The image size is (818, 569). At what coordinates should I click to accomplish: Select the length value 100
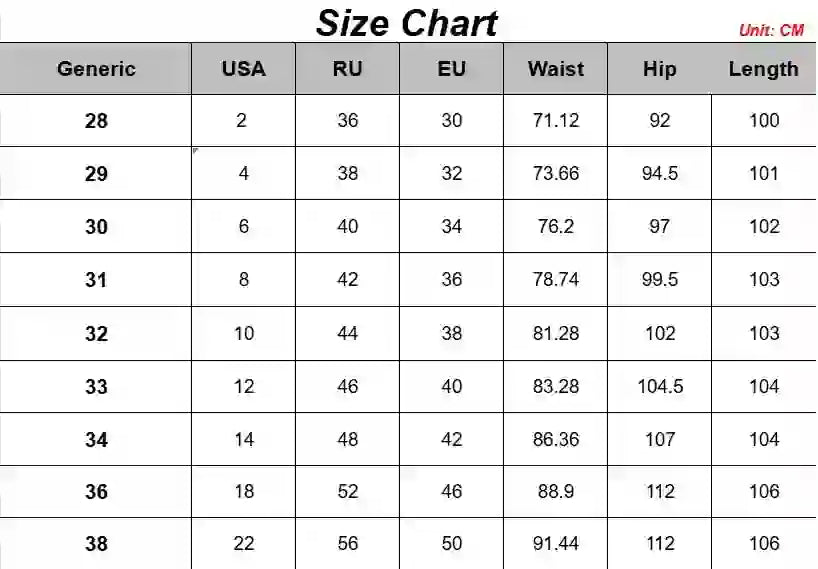point(764,120)
